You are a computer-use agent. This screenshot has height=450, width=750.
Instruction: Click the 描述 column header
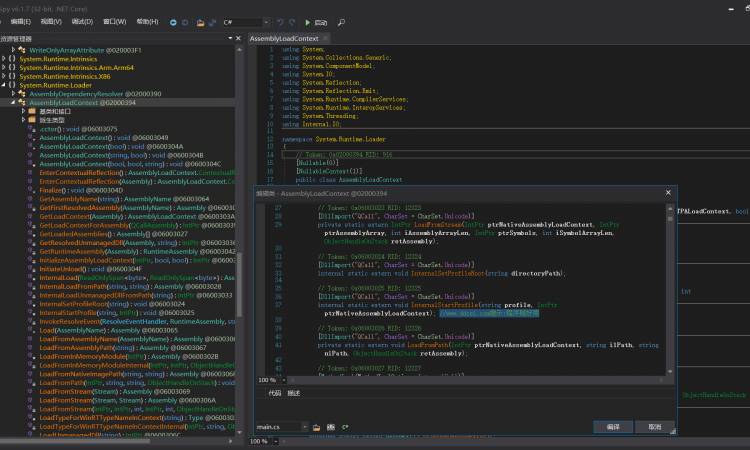pyautogui.click(x=293, y=393)
